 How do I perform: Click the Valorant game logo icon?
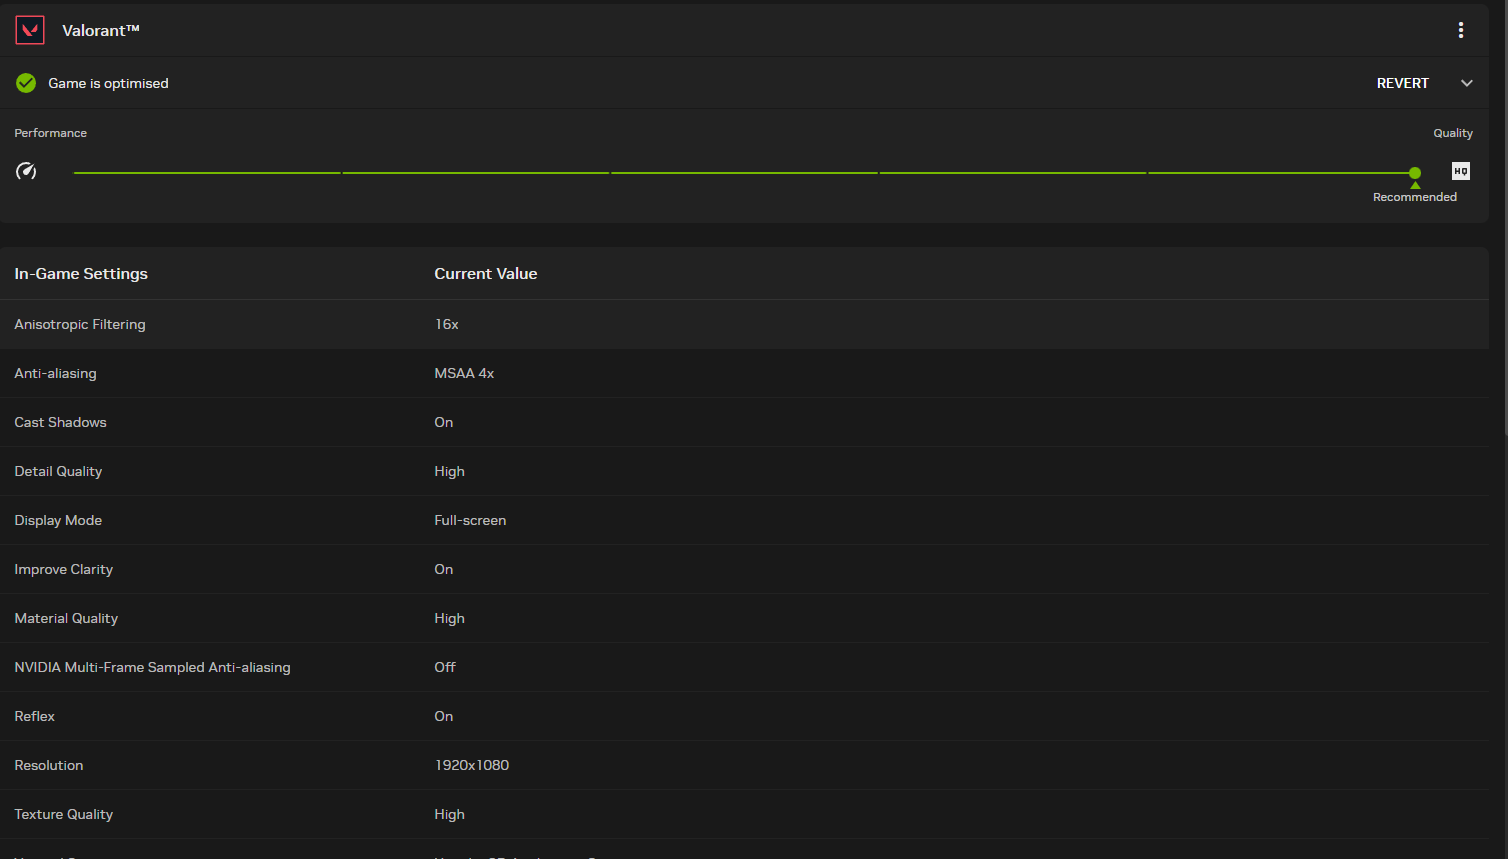click(x=30, y=30)
